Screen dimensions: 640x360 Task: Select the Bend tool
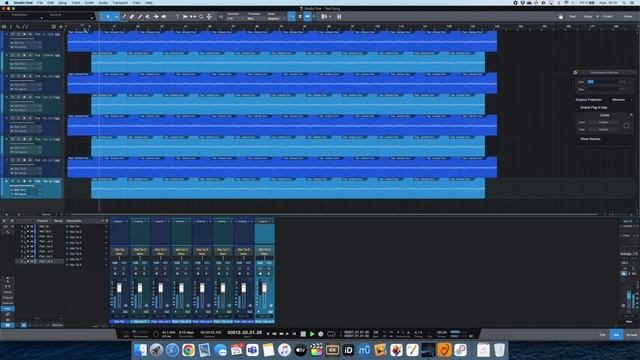156,17
